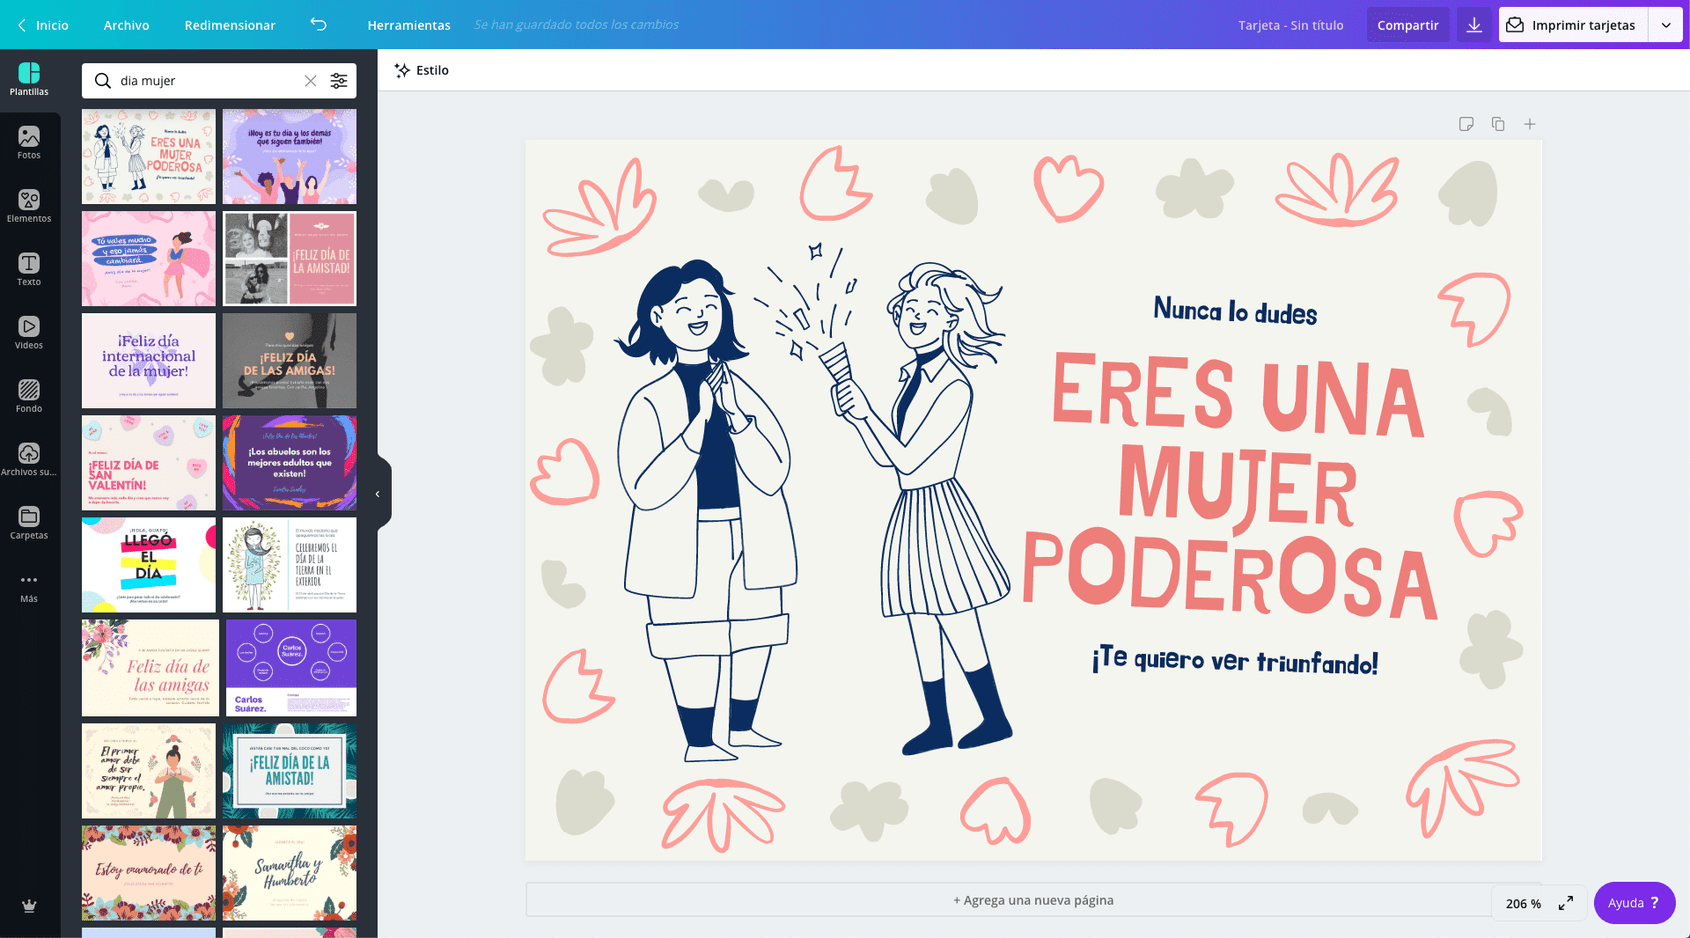
Task: Open the Carpetas panel
Action: coord(28,521)
